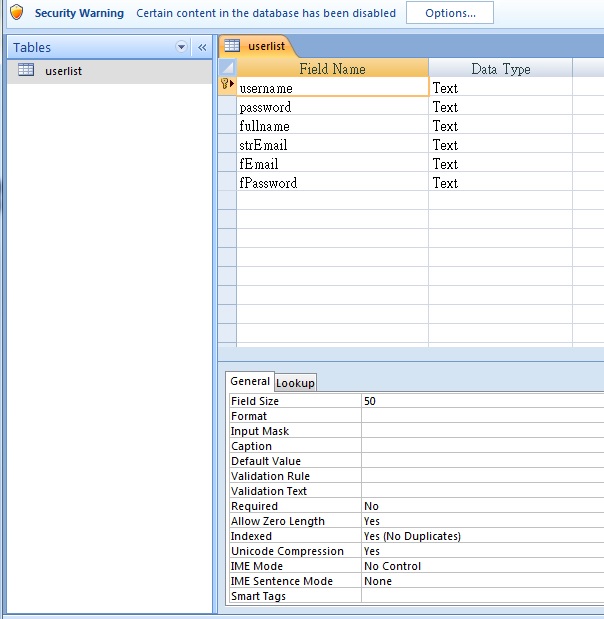Click the Field Size value box

click(x=482, y=401)
